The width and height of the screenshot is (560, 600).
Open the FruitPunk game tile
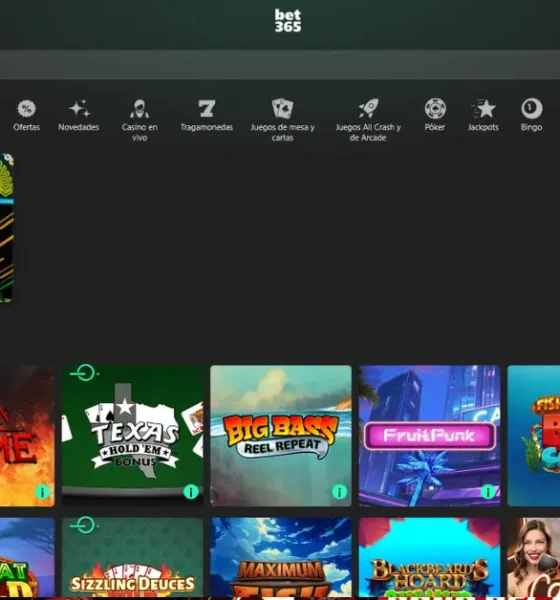[429, 435]
